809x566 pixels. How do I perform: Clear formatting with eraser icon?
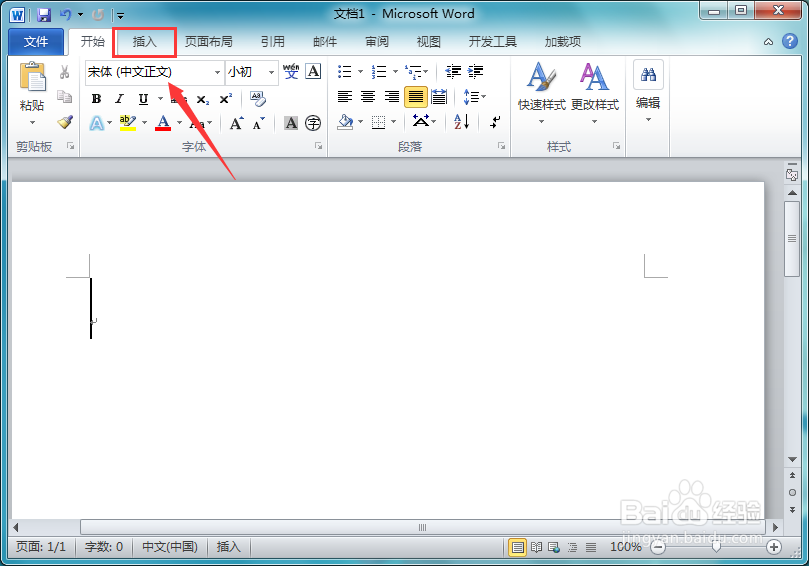257,99
